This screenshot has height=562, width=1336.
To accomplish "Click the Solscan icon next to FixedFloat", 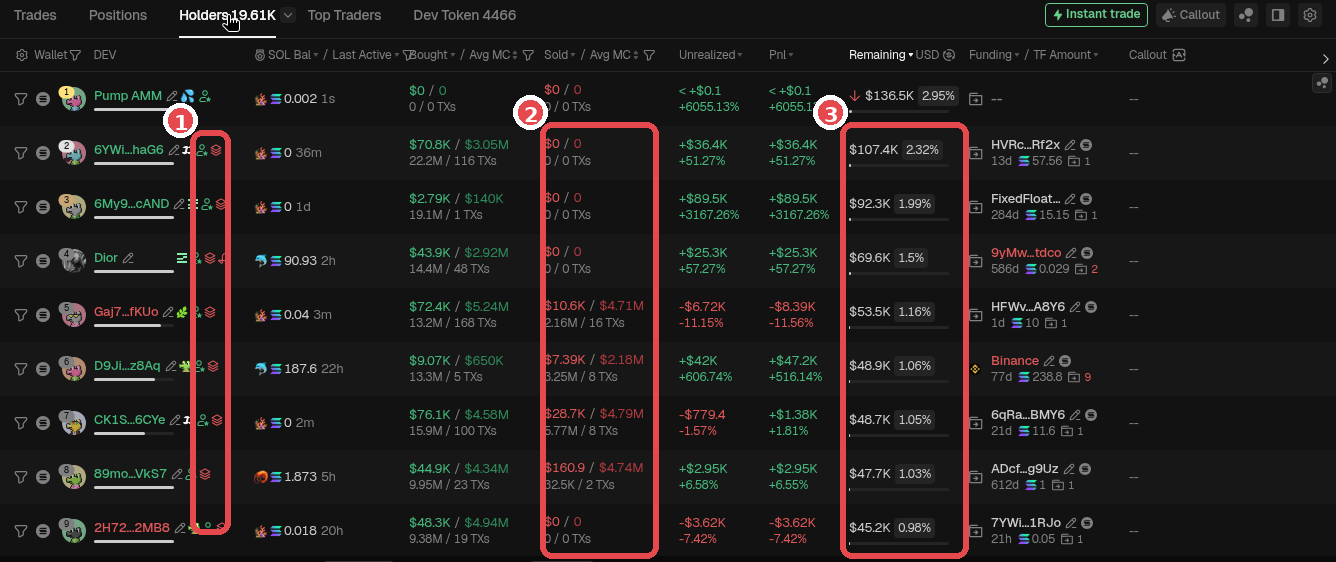I will [1086, 199].
